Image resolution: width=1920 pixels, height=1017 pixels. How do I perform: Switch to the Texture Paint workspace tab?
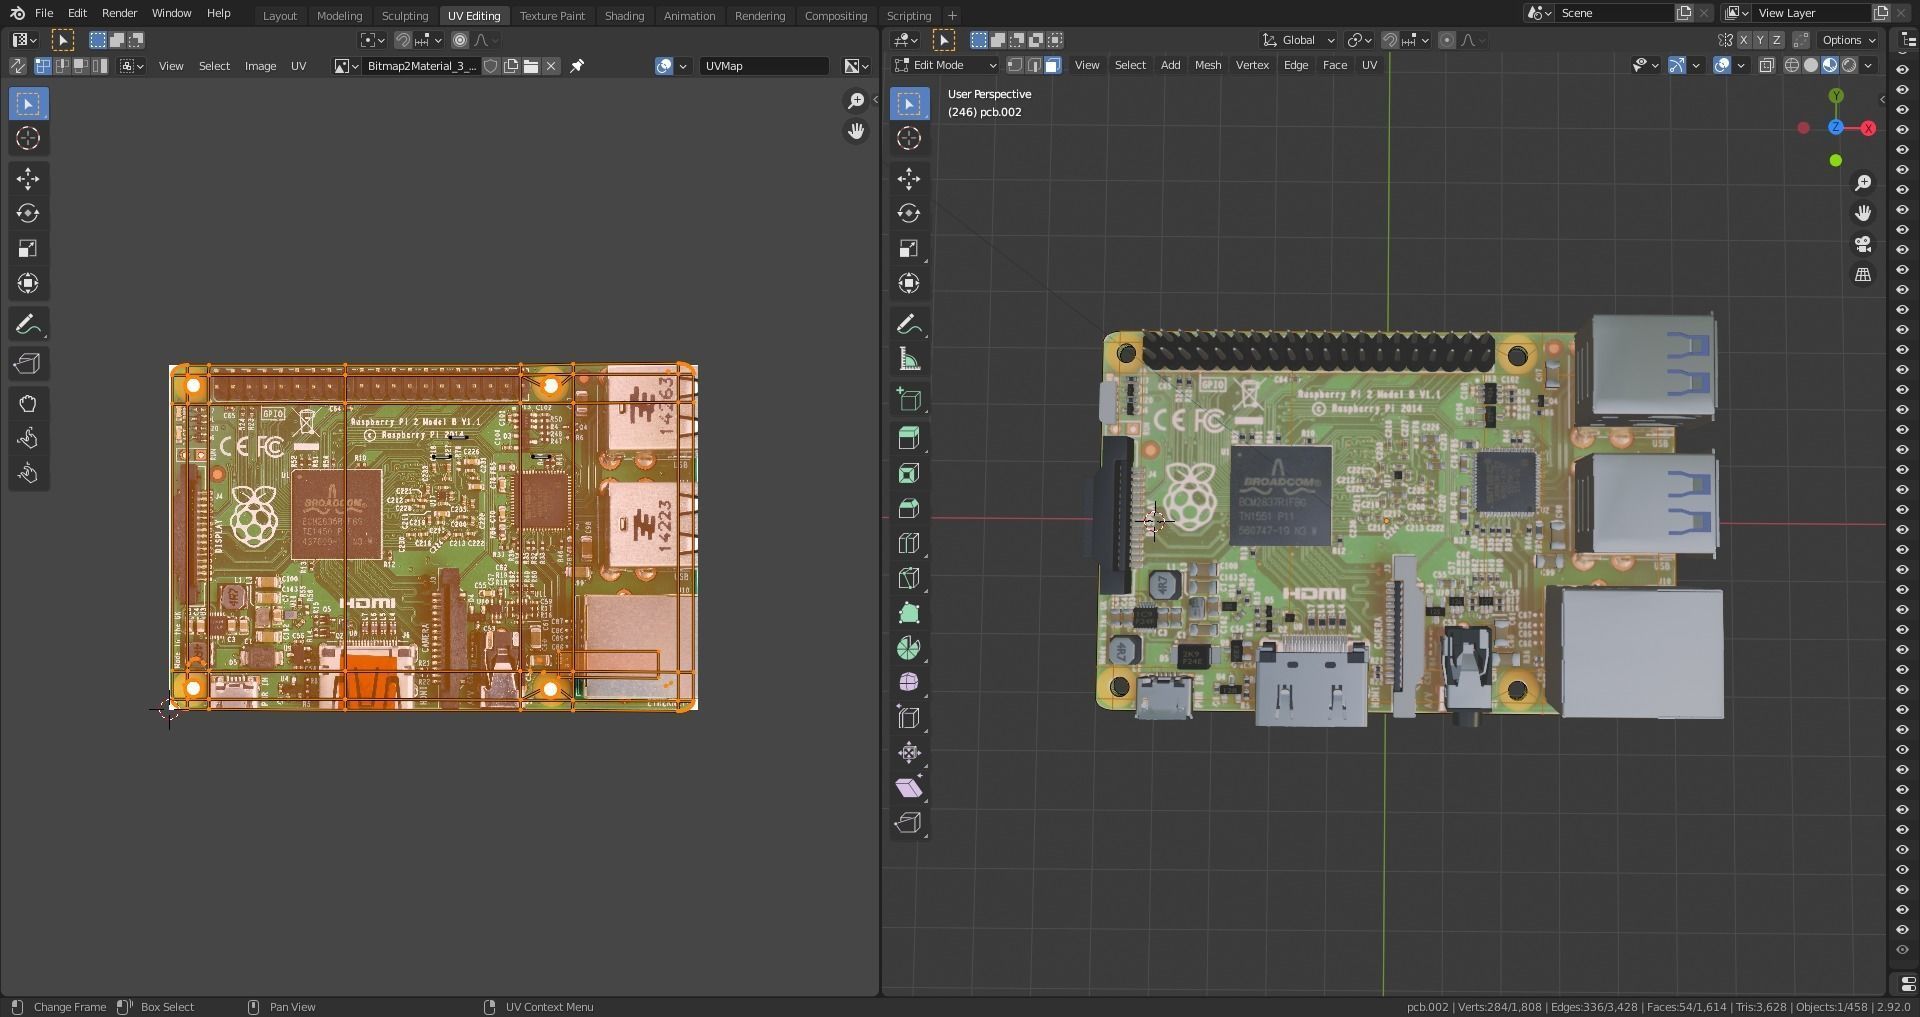pos(552,16)
